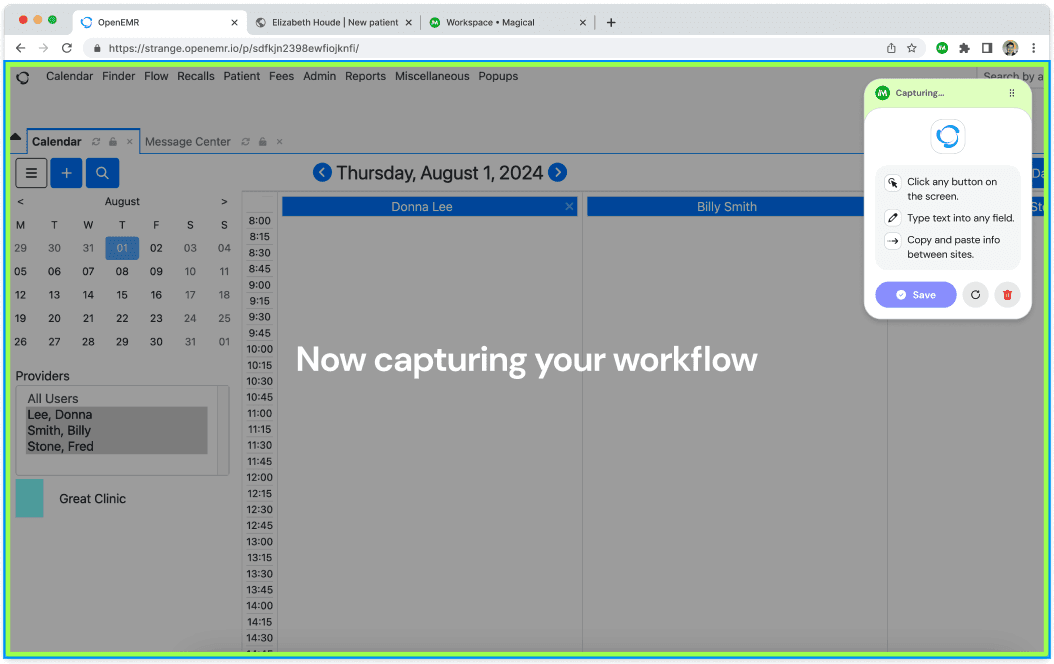Close the Calendar tab
1054x664 pixels.
[x=130, y=142]
